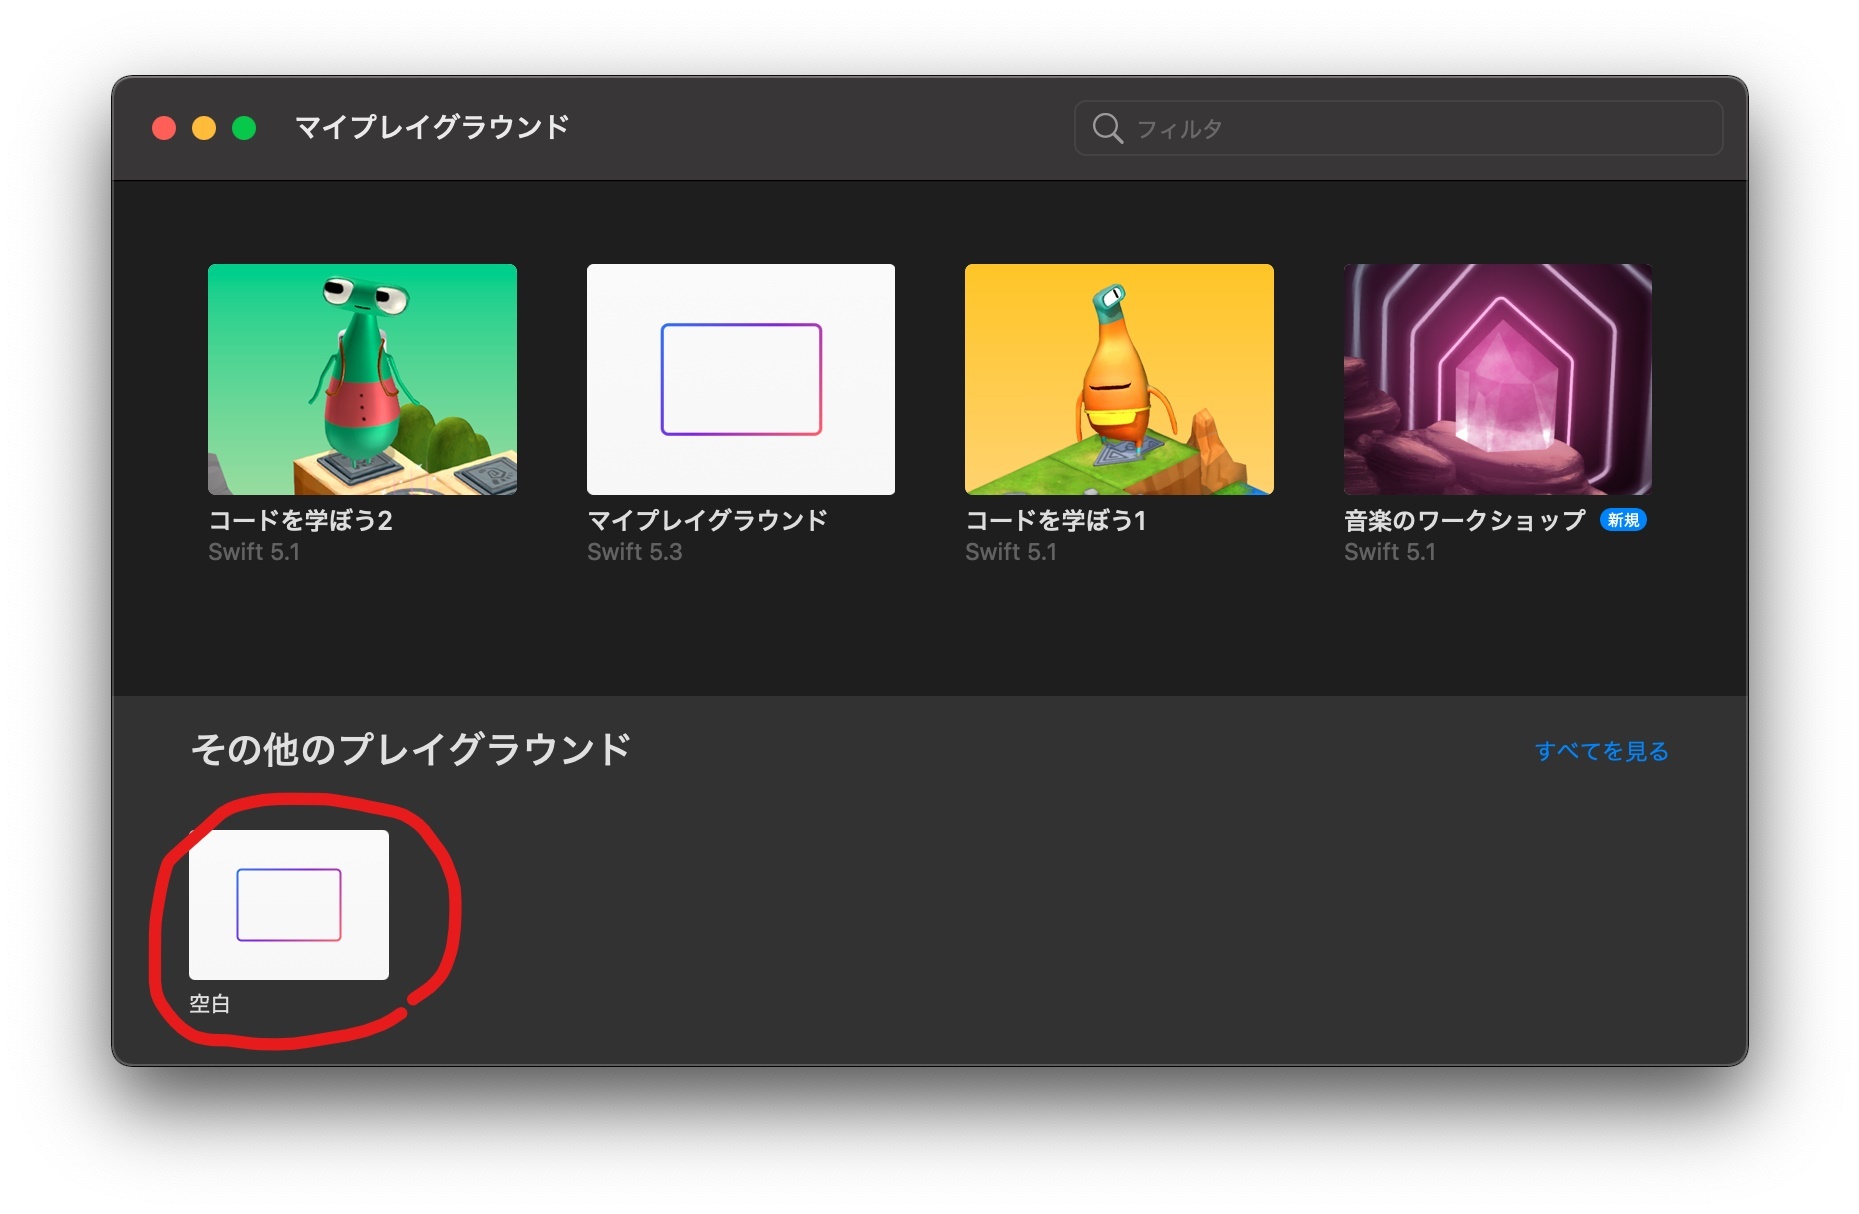Maximize the window with the green button
This screenshot has height=1214, width=1859.
pos(244,128)
